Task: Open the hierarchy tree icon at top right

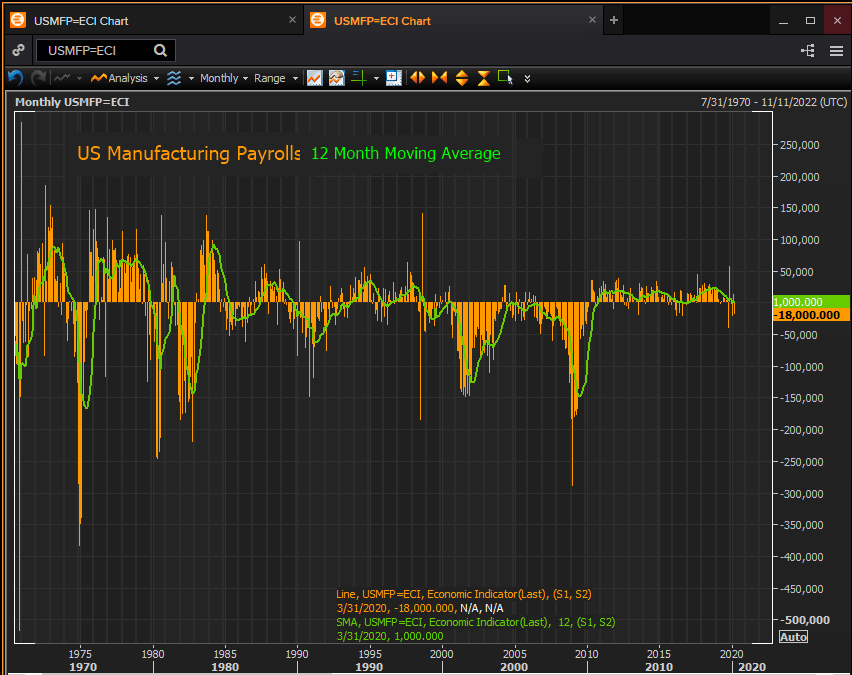Action: (x=808, y=50)
